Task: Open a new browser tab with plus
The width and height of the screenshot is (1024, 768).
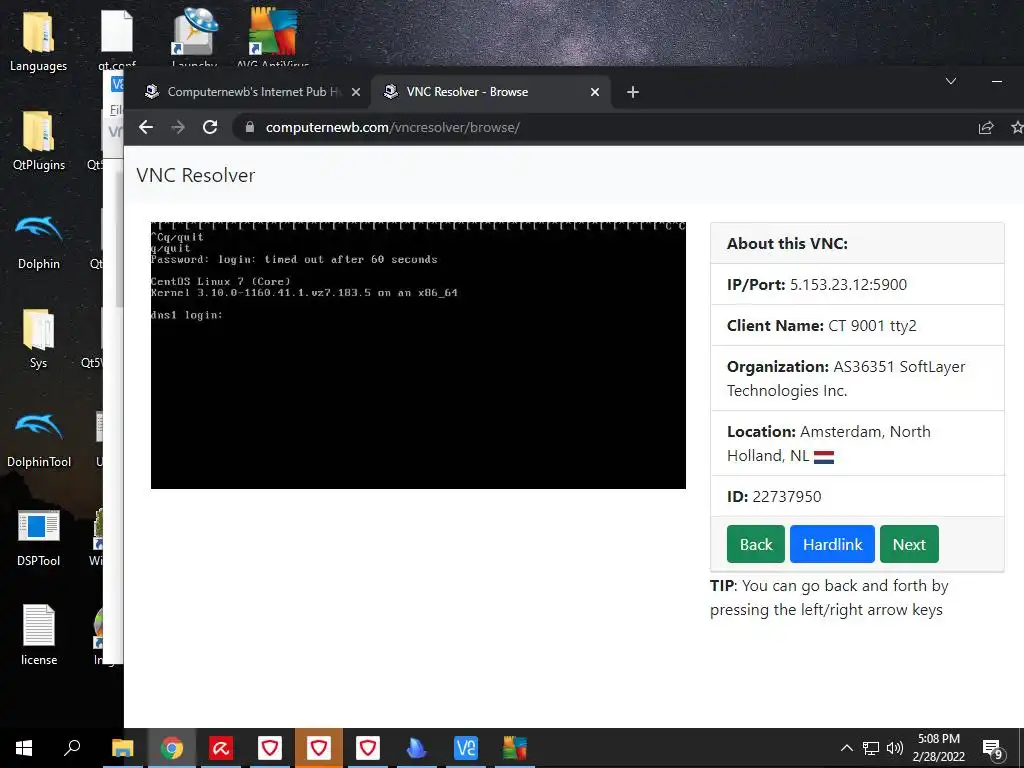Action: pyautogui.click(x=633, y=92)
